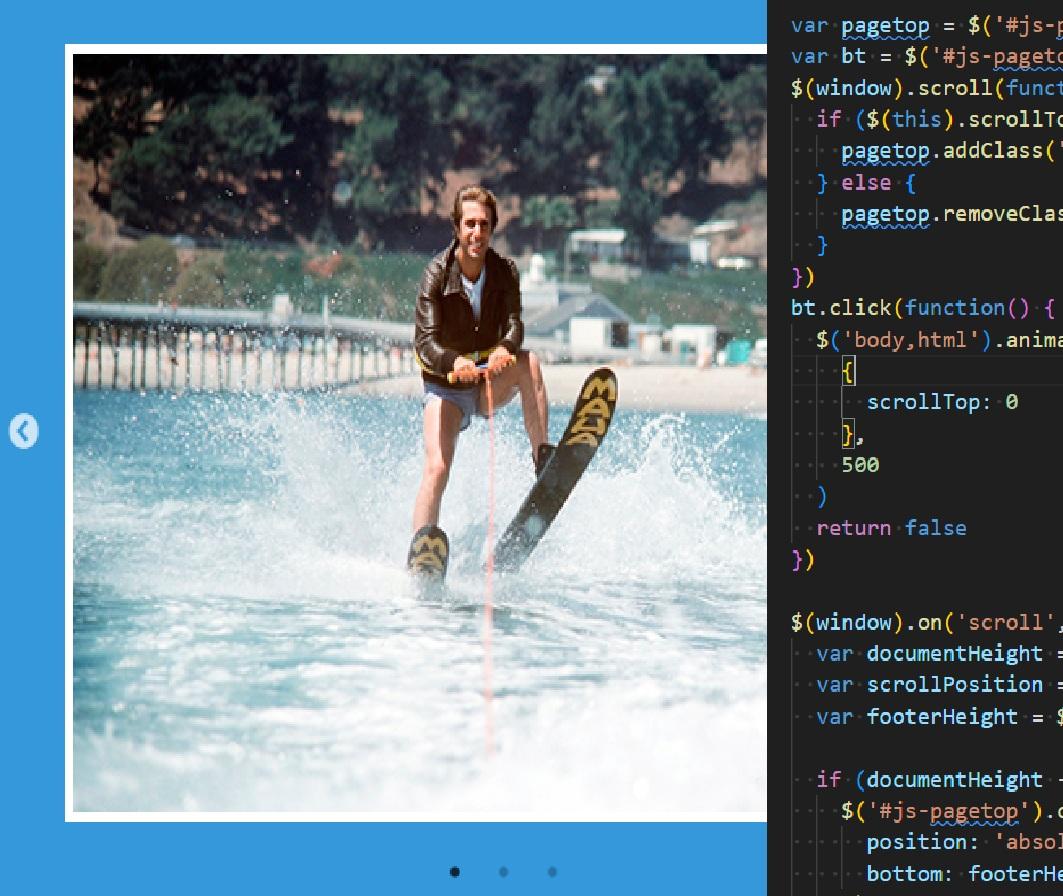Click the 'else' keyword in code
The height and width of the screenshot is (896, 1063).
[866, 183]
